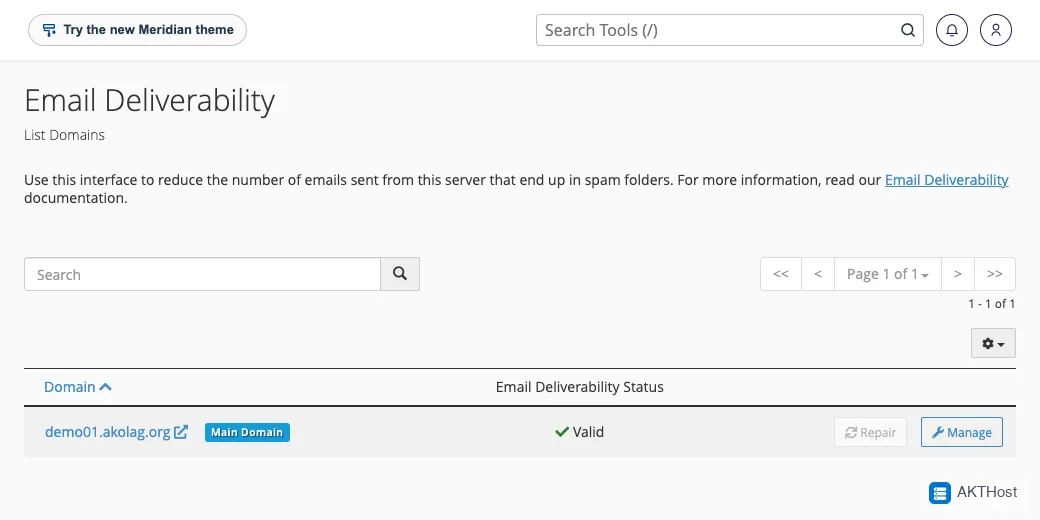Click the Email Deliverability page heading
Viewport: 1040px width, 520px height.
(150, 101)
